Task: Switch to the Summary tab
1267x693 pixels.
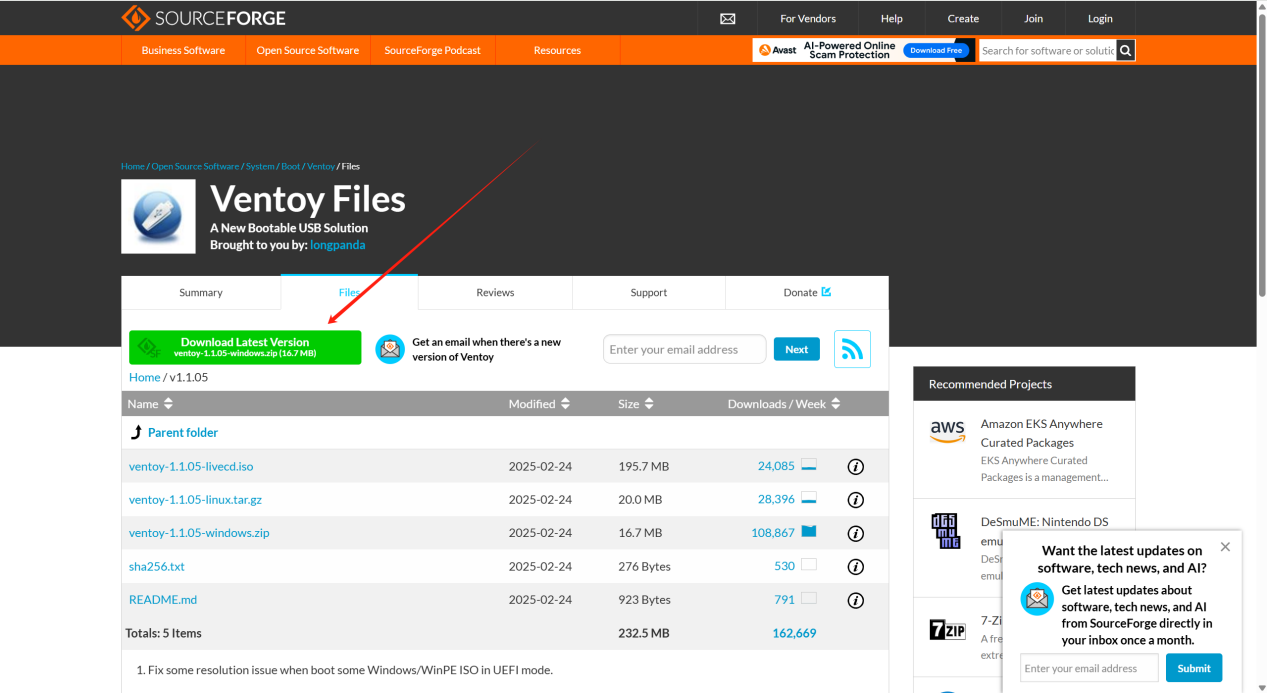Action: 201,293
